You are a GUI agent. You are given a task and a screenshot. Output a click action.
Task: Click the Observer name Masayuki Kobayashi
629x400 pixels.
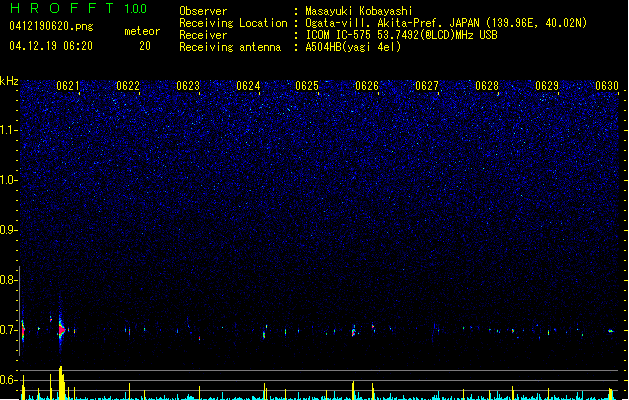359,11
